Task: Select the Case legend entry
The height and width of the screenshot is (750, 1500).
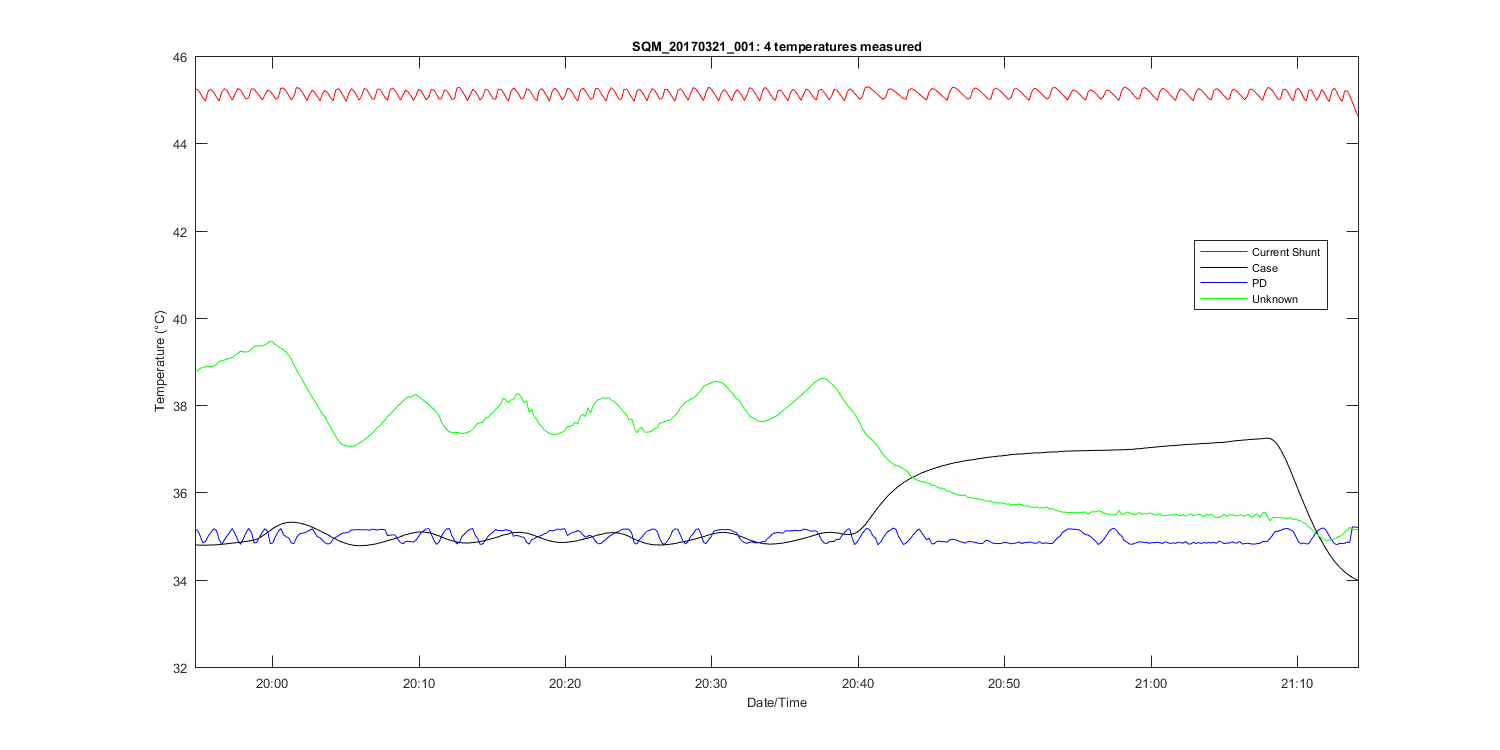Action: [1264, 268]
